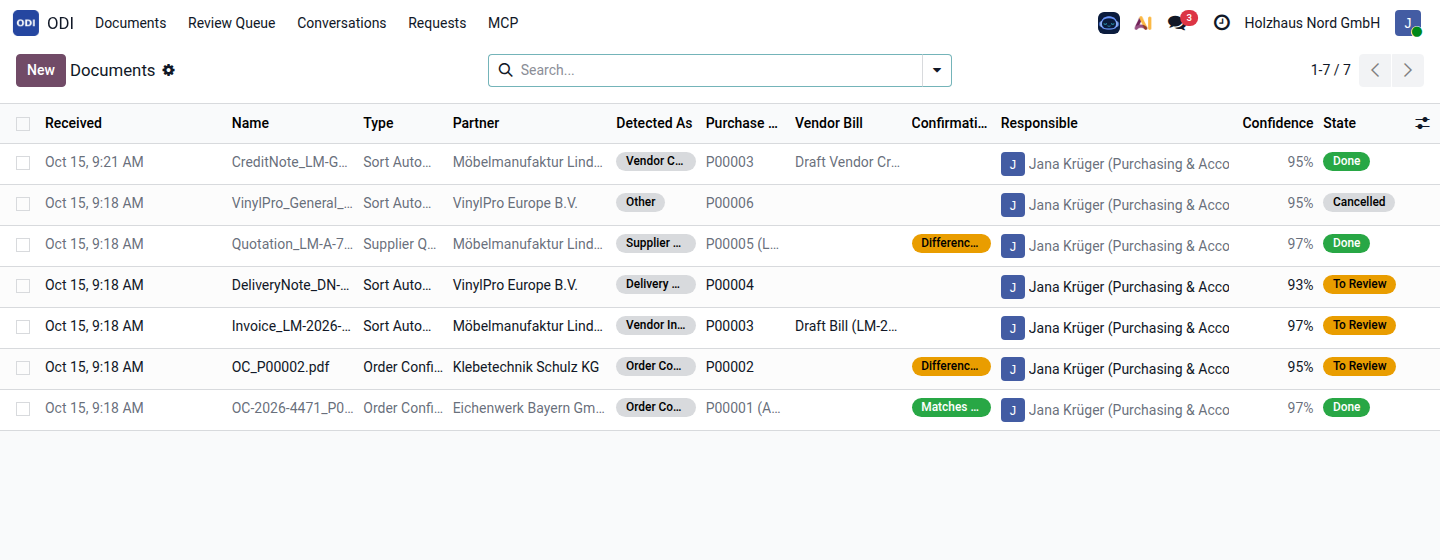Click 93% confidence value

coord(1300,285)
